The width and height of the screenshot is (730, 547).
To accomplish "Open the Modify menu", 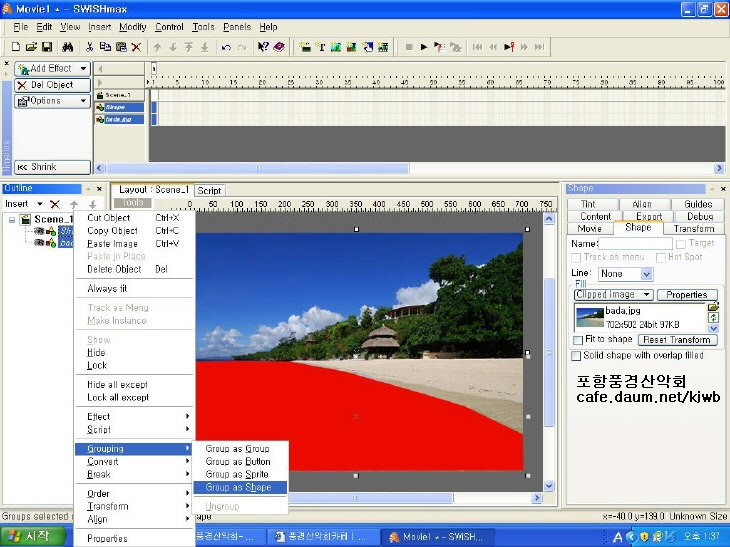I will 132,27.
